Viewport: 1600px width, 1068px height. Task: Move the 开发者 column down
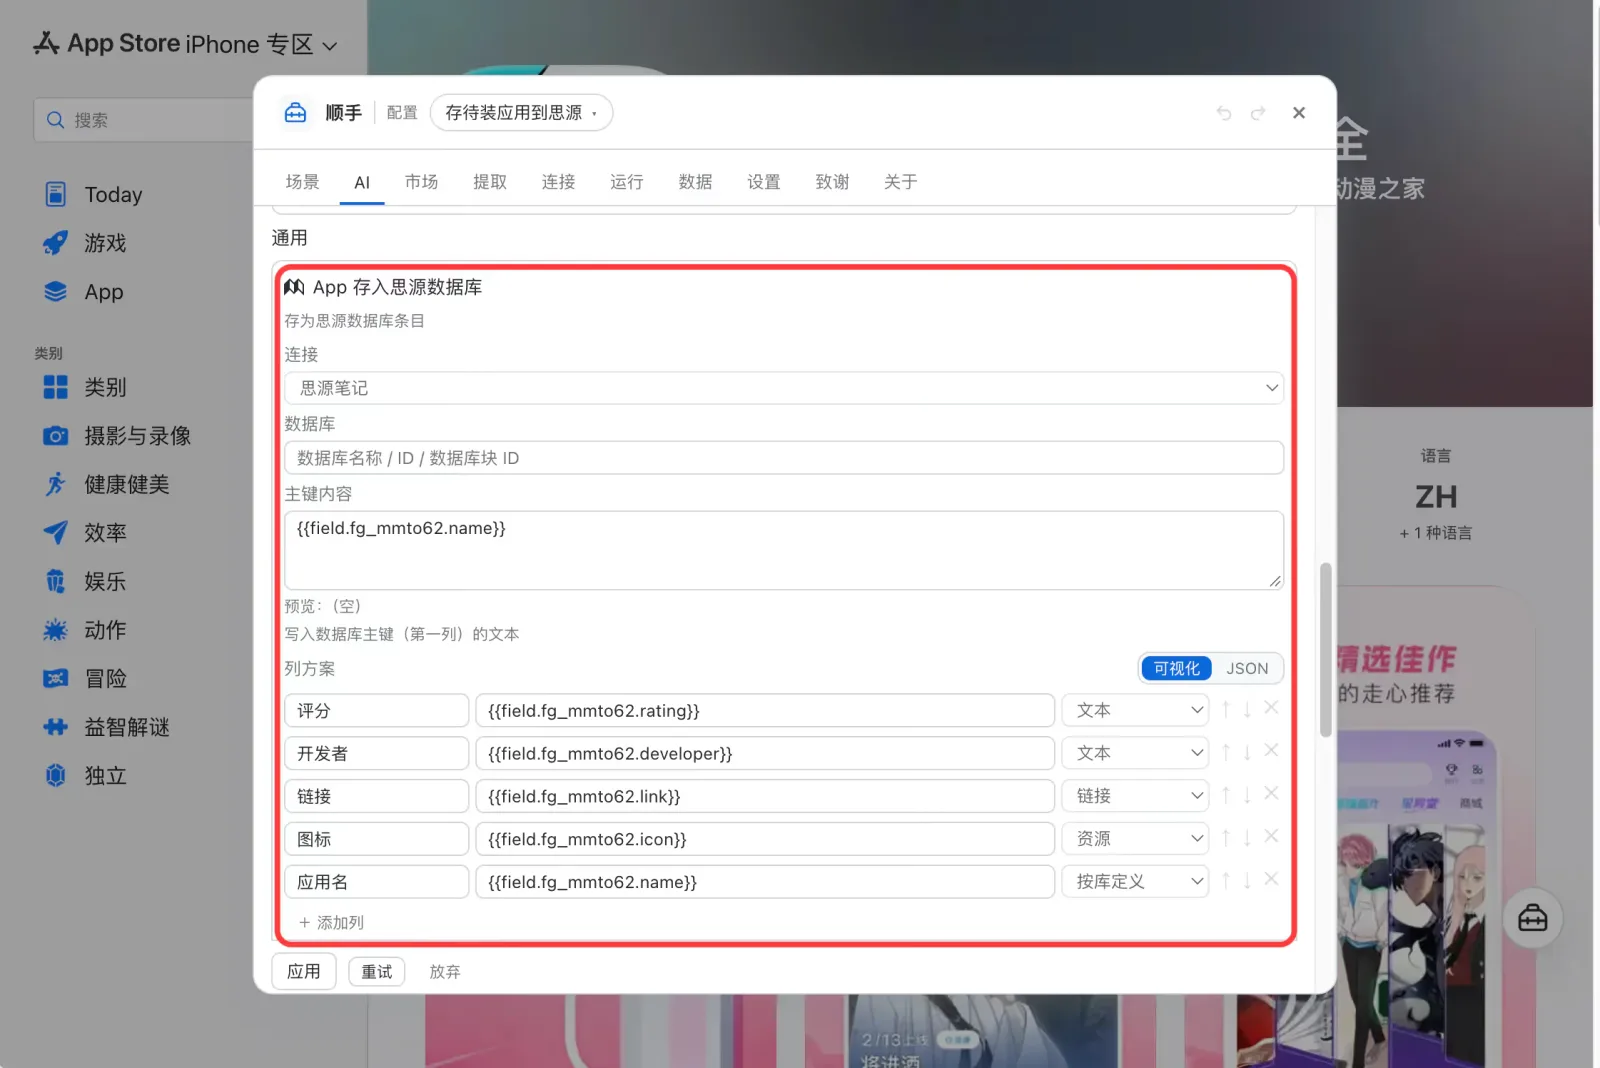tap(1247, 752)
